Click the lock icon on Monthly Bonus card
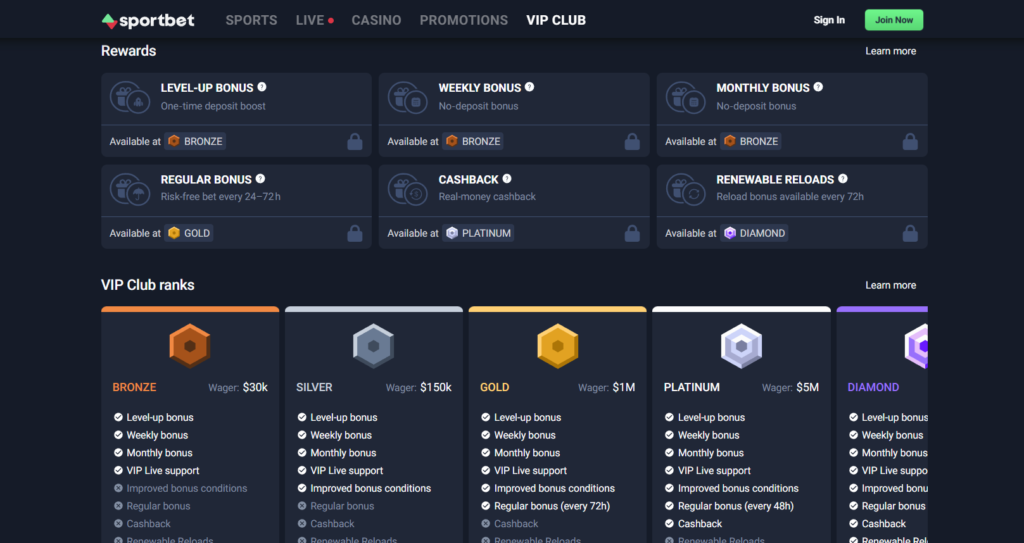The height and width of the screenshot is (543, 1024). click(x=910, y=142)
